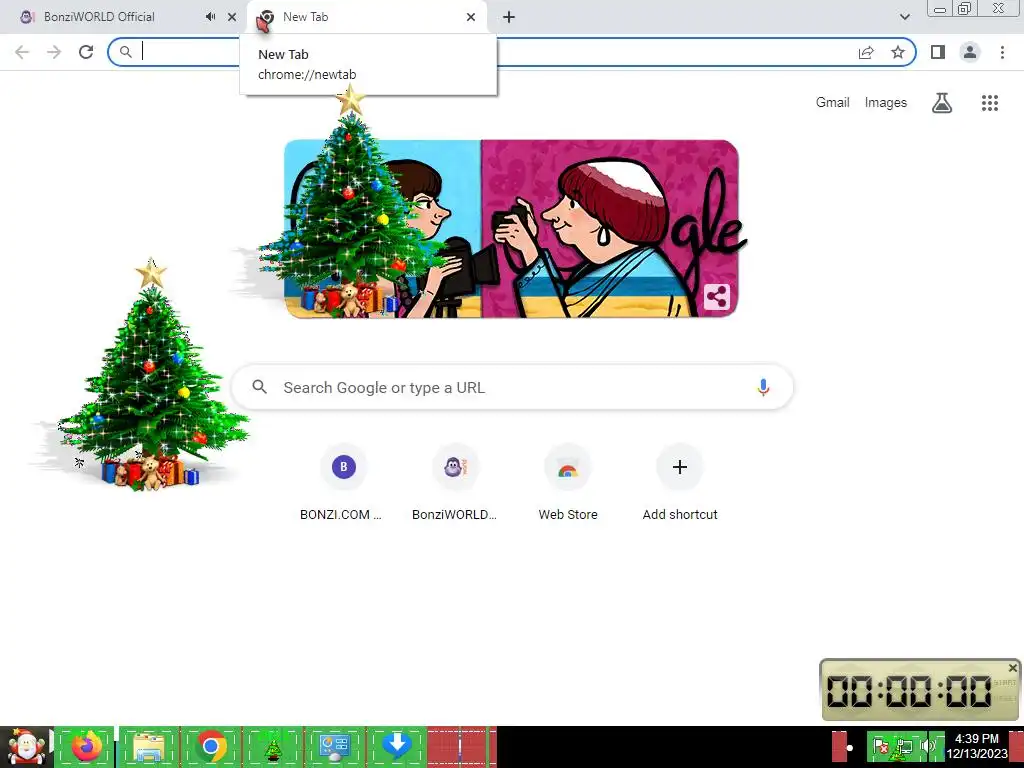
Task: Click the Search Google or type a URL box
Action: [x=513, y=387]
